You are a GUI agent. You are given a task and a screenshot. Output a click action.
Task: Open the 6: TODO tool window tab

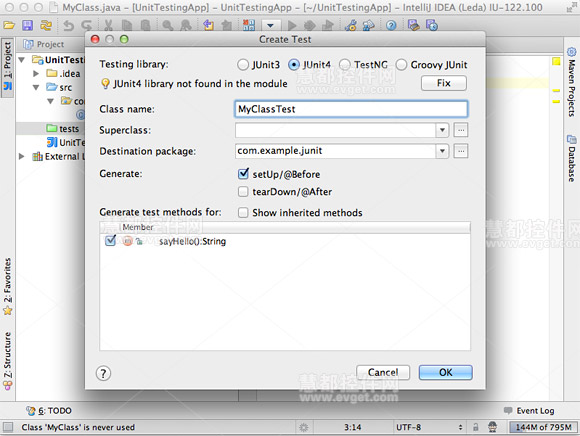click(49, 410)
